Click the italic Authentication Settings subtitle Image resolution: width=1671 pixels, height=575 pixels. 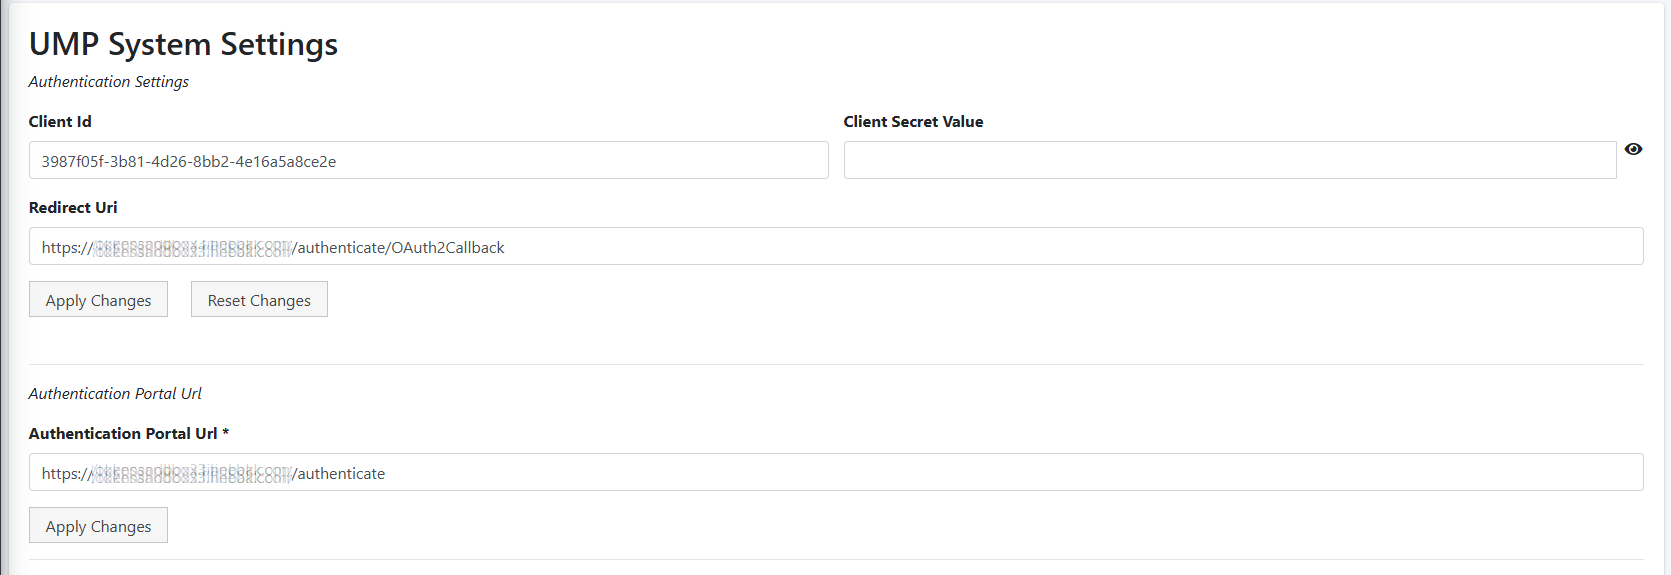click(109, 82)
